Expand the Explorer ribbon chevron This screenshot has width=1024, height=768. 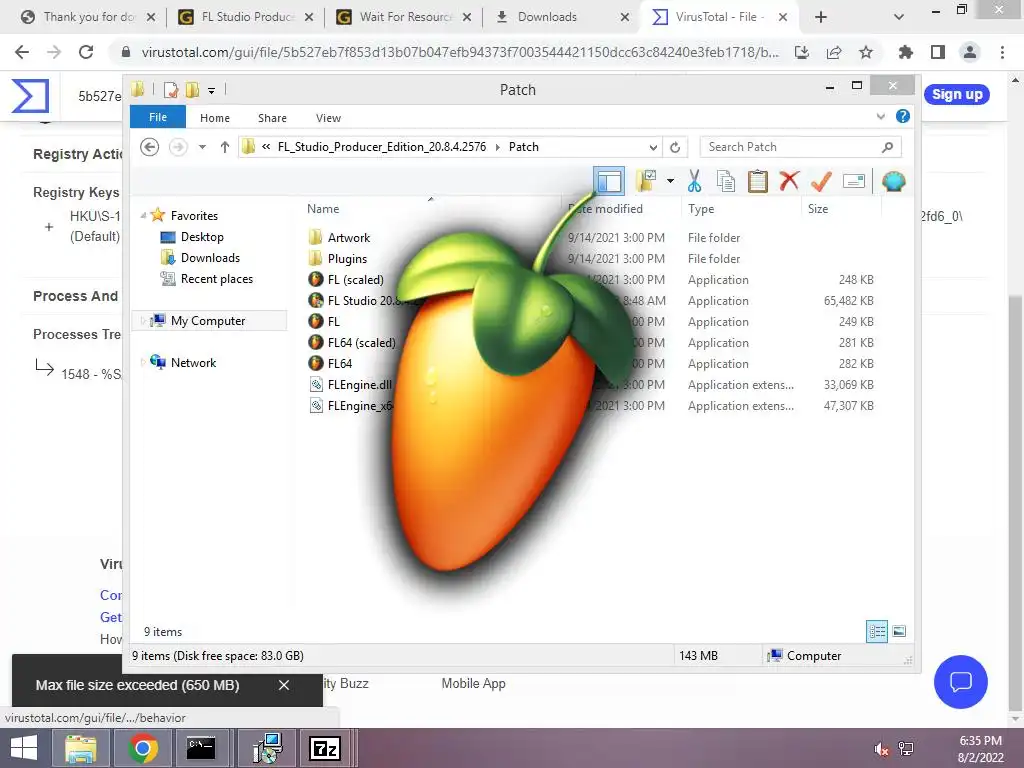[880, 116]
